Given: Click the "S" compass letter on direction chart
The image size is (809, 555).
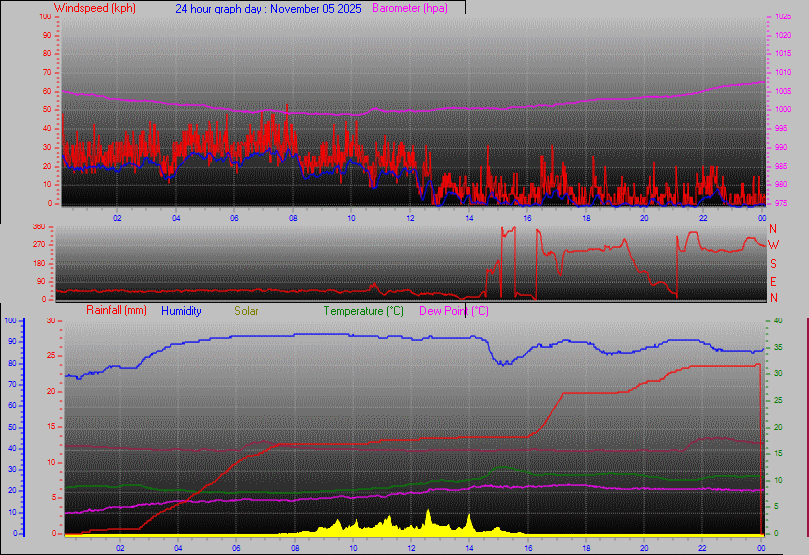Looking at the screenshot, I should pos(773,264).
